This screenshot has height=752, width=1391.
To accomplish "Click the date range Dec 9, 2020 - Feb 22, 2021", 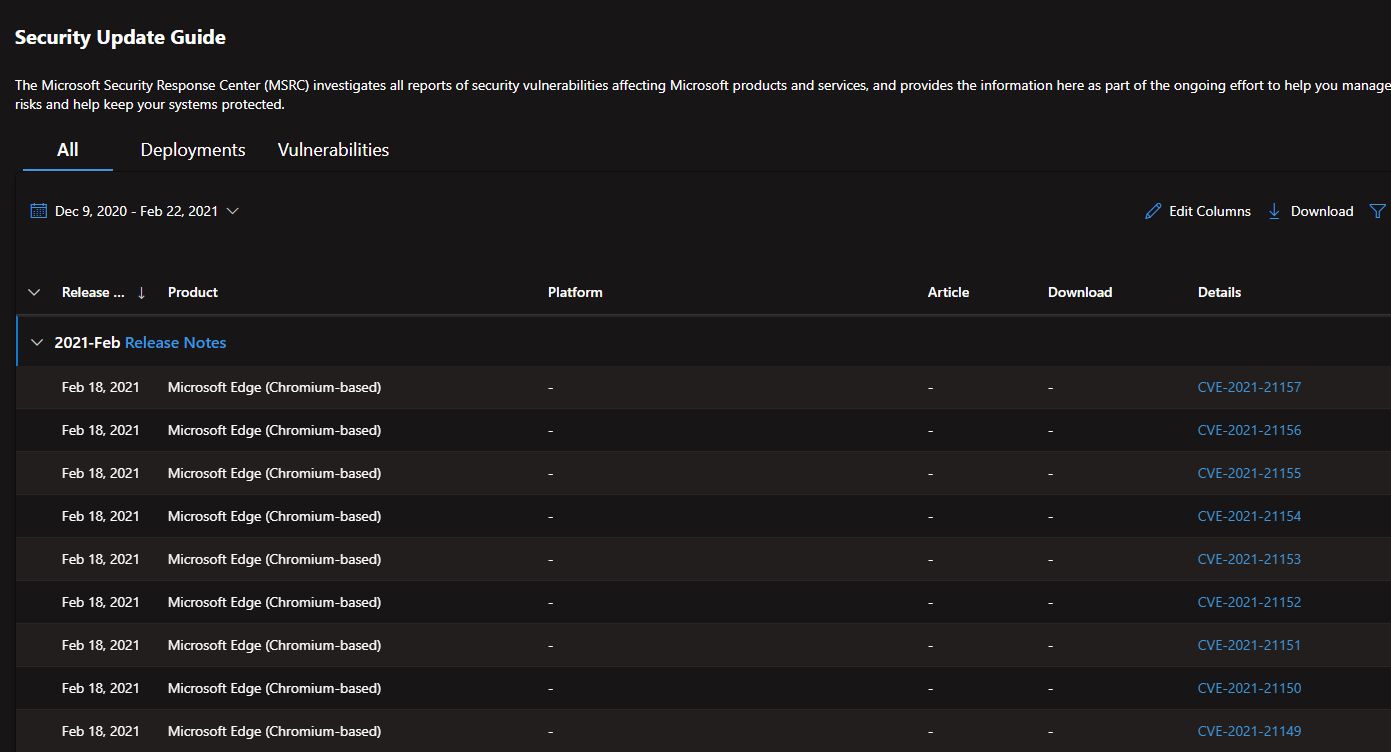I will 136,211.
